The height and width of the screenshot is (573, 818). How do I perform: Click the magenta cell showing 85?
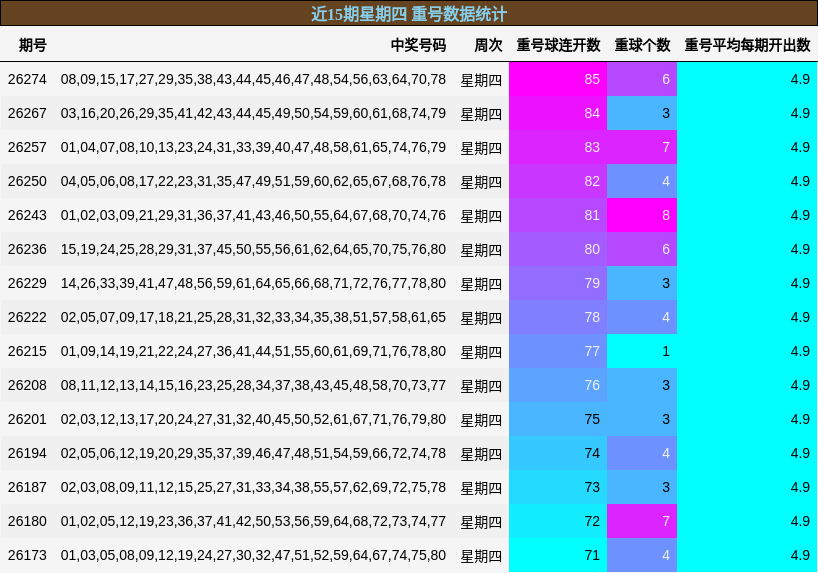558,79
